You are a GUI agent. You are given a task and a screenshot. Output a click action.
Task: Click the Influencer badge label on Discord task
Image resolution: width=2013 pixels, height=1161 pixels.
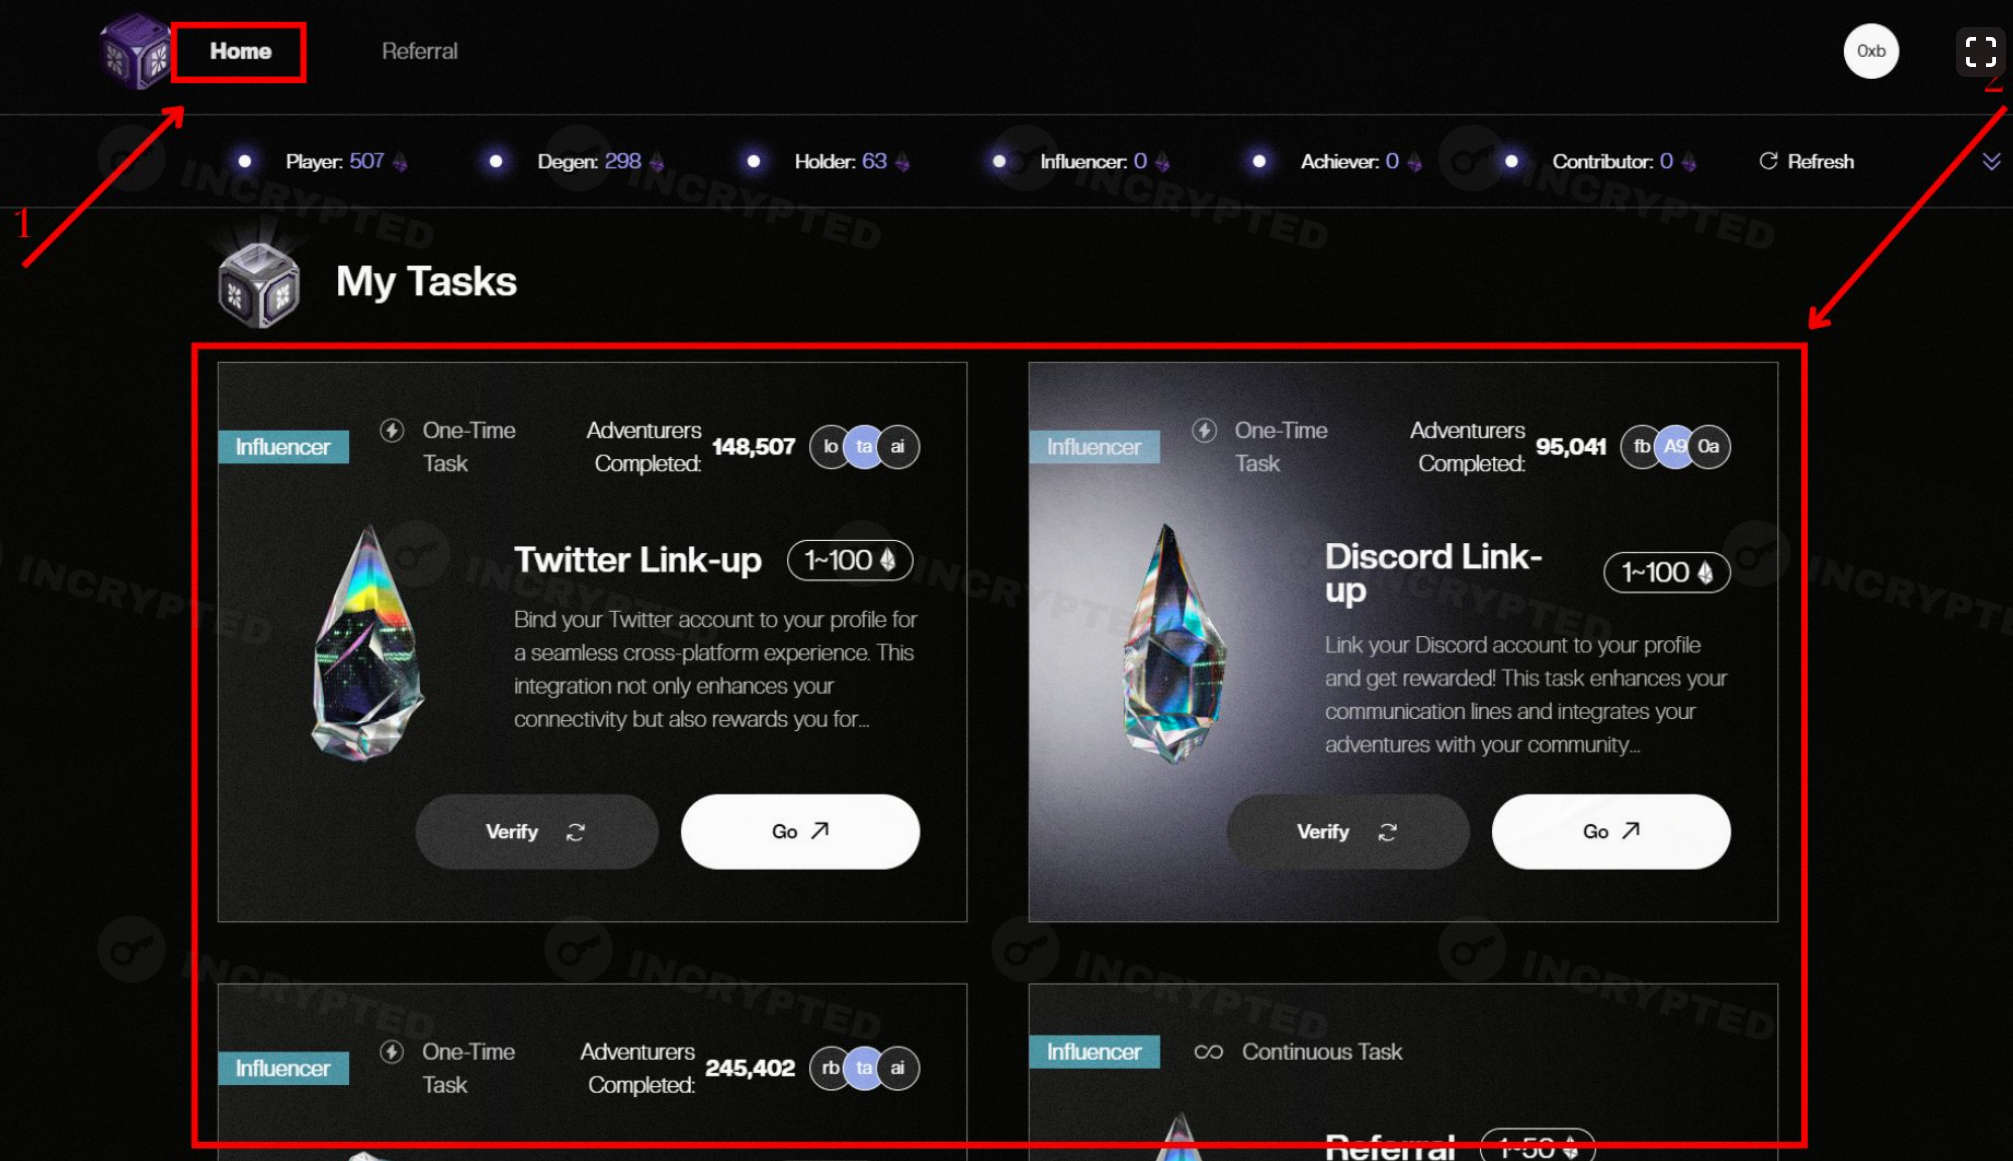[1092, 445]
